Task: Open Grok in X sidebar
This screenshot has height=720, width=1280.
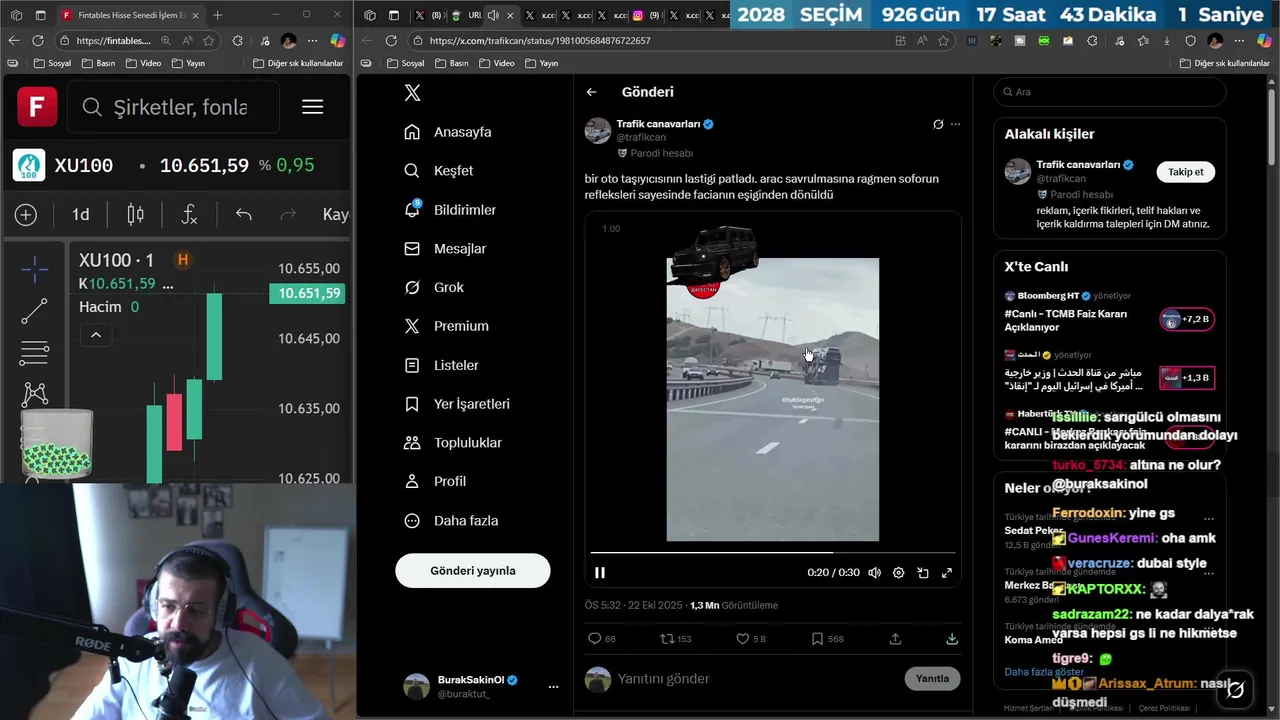Action: point(435,288)
